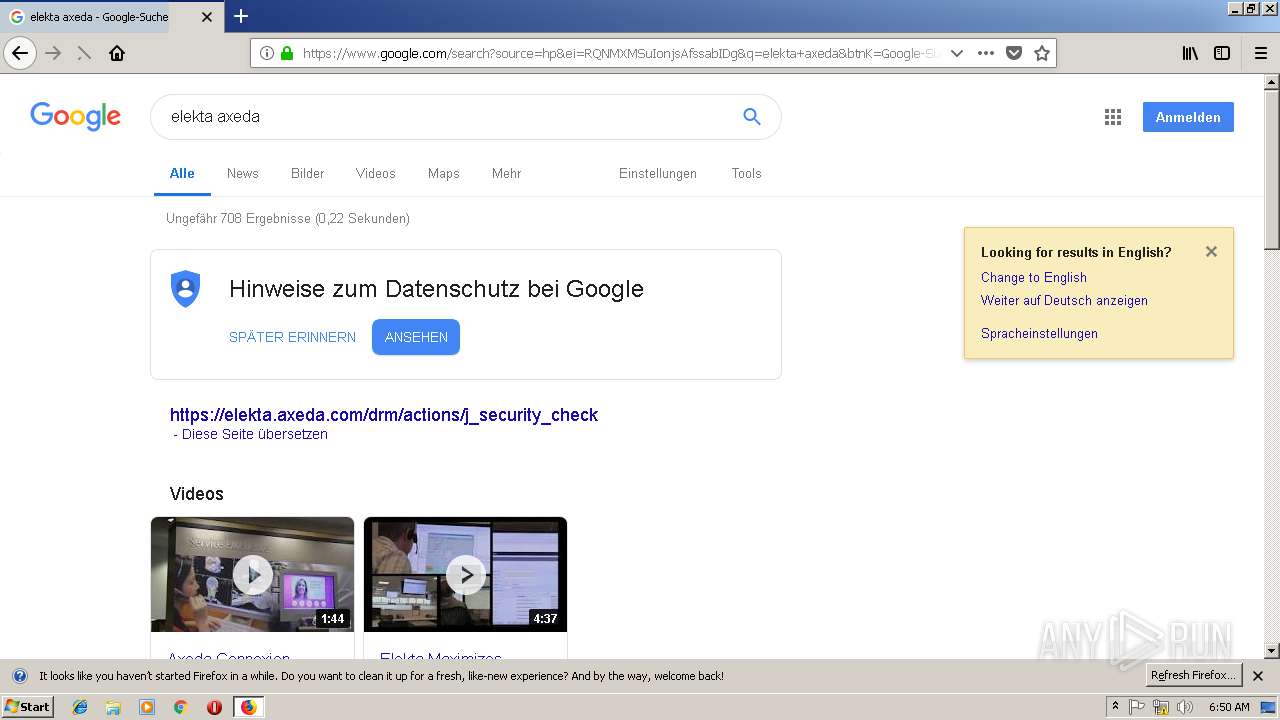Click the 6:50 AM clock

(1229, 707)
